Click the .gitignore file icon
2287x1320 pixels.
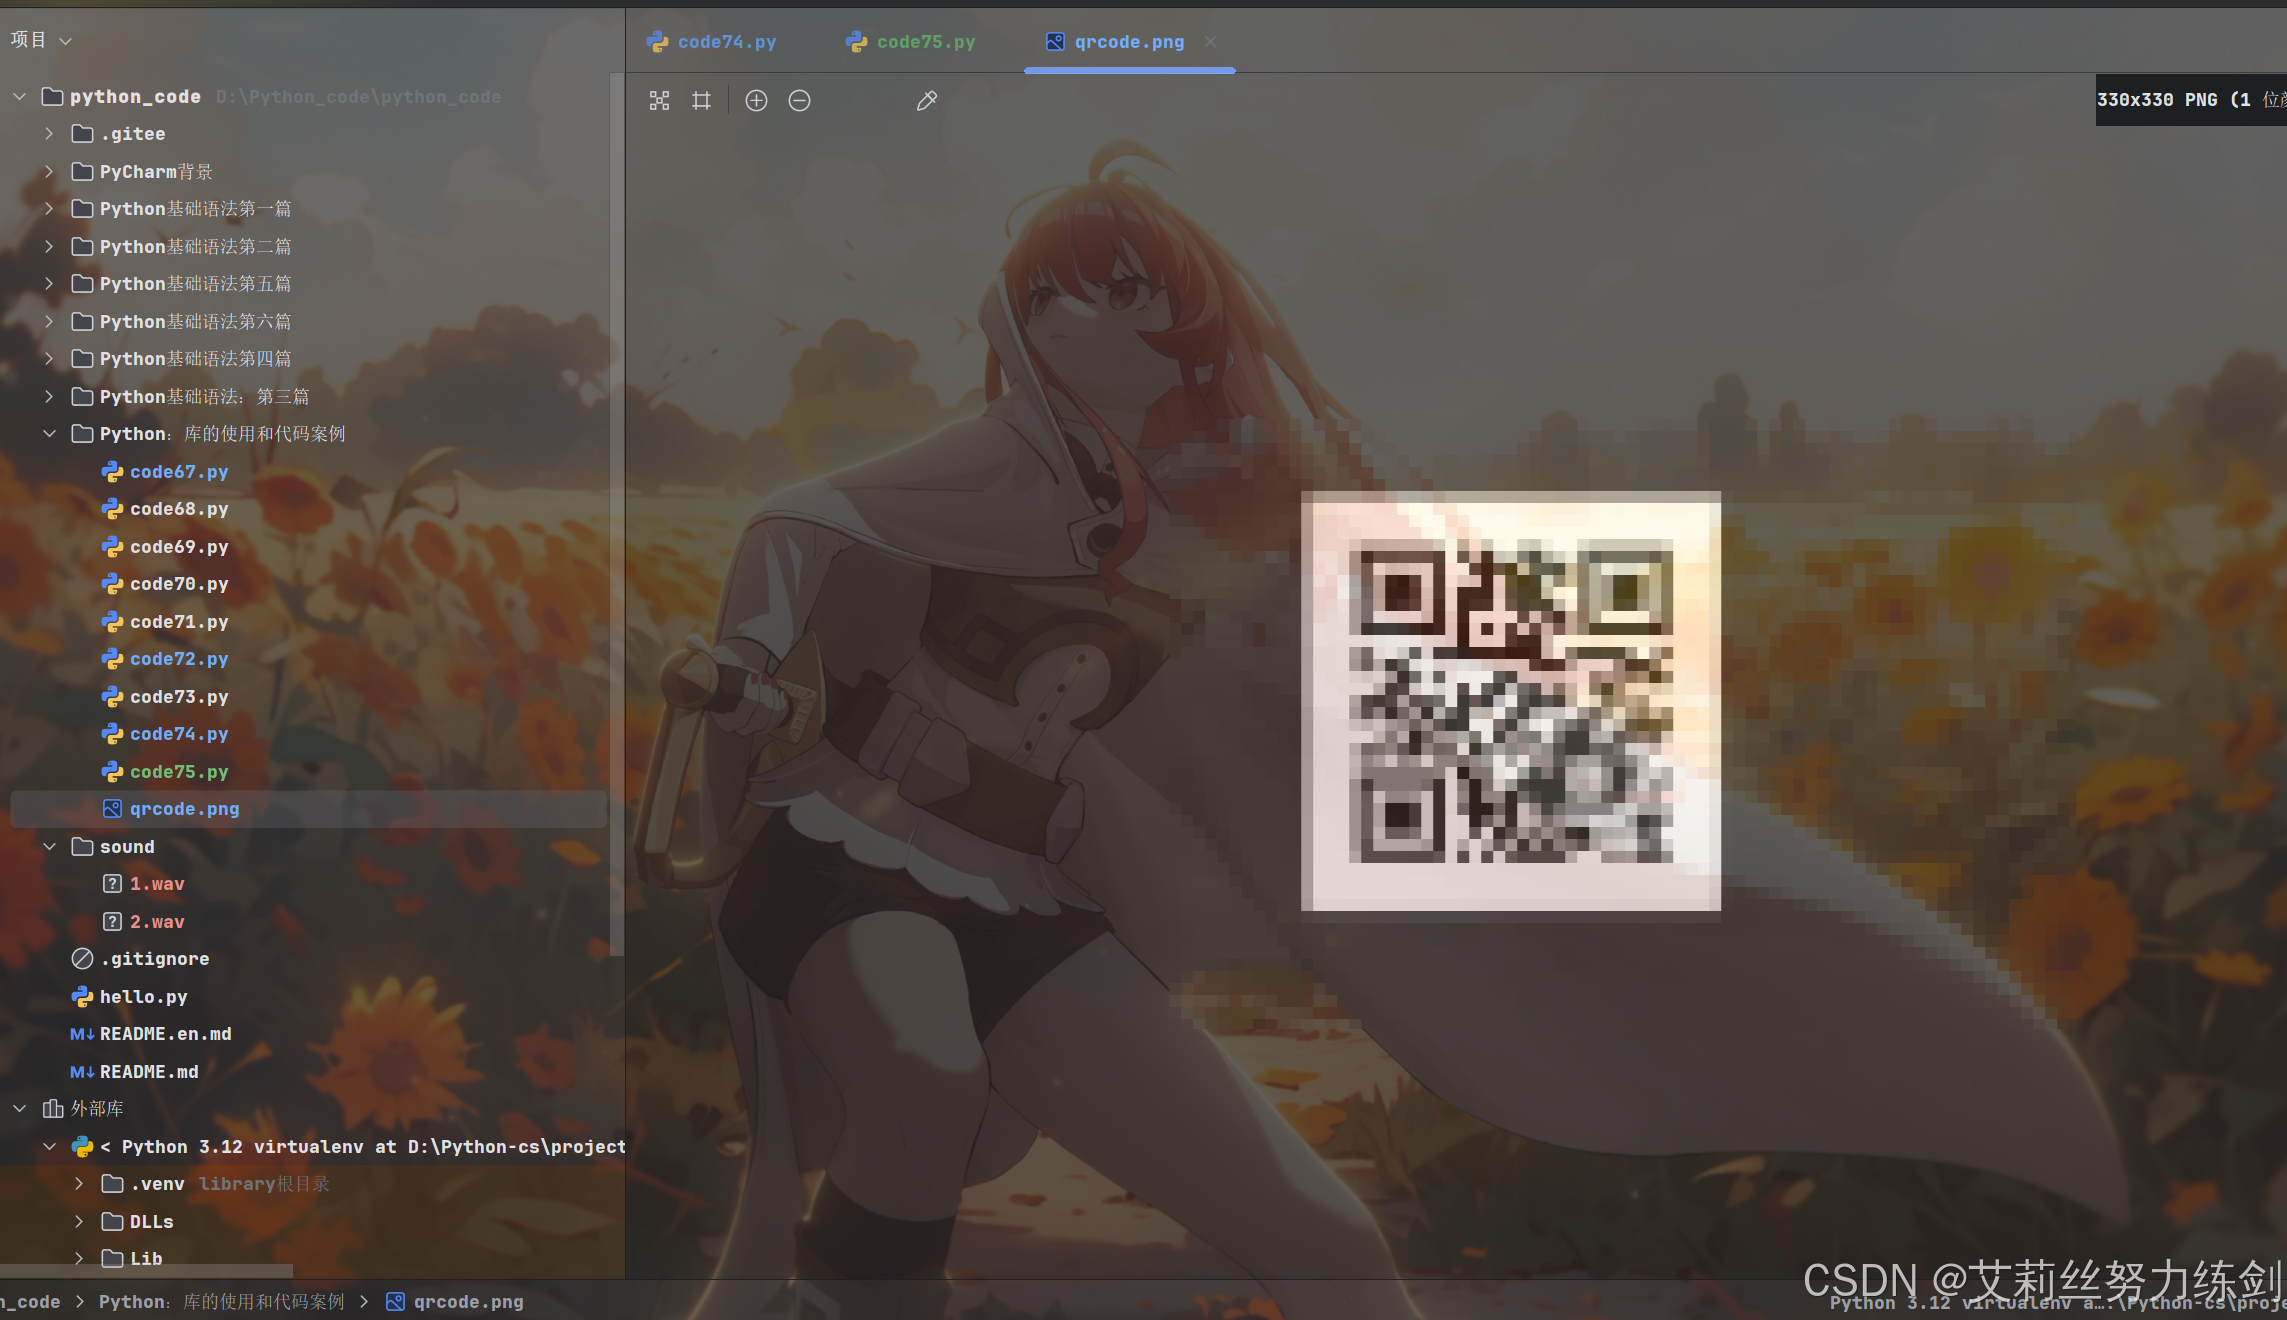coord(83,959)
